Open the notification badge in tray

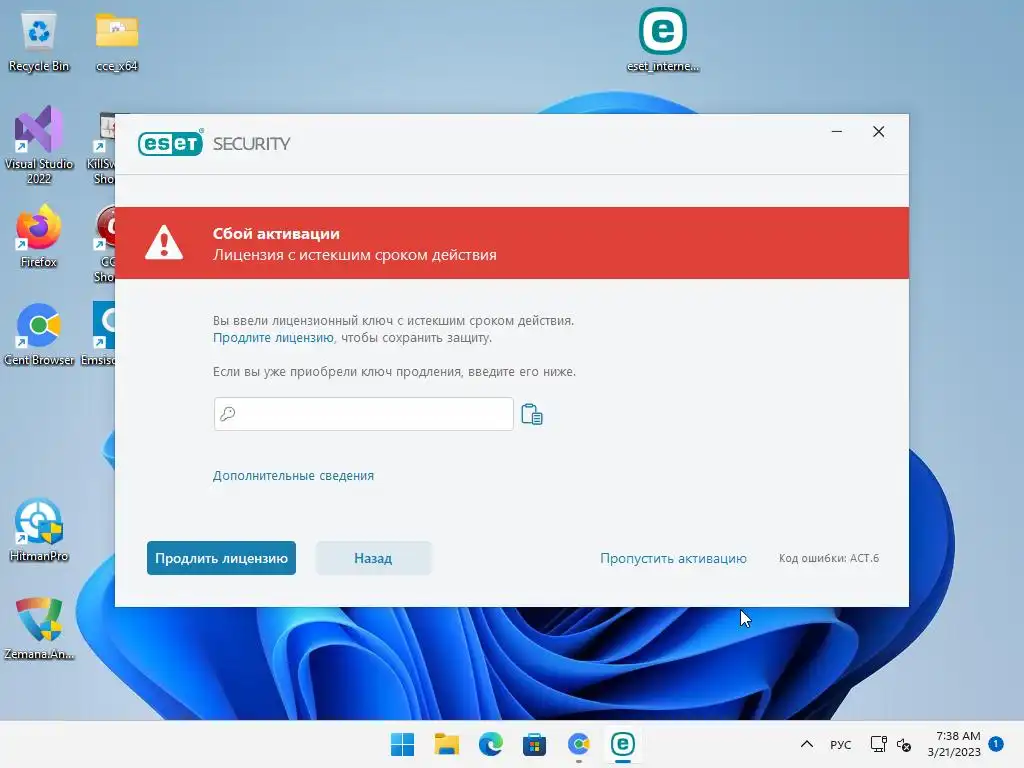996,744
